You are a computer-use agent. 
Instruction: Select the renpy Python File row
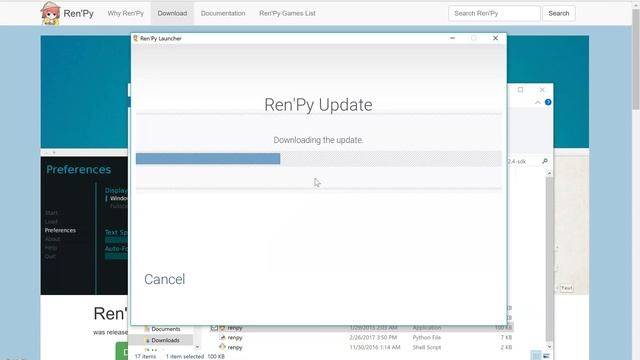click(x=361, y=338)
